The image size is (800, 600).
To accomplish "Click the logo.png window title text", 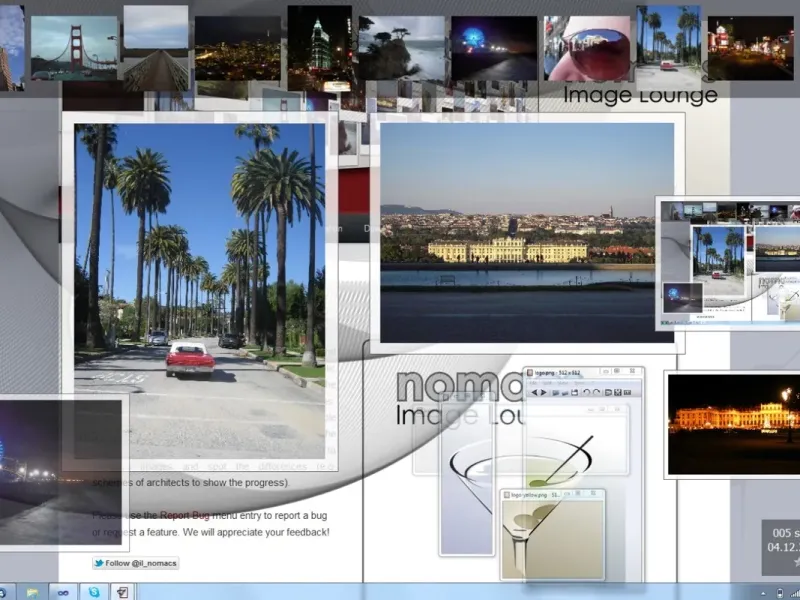I will (557, 373).
